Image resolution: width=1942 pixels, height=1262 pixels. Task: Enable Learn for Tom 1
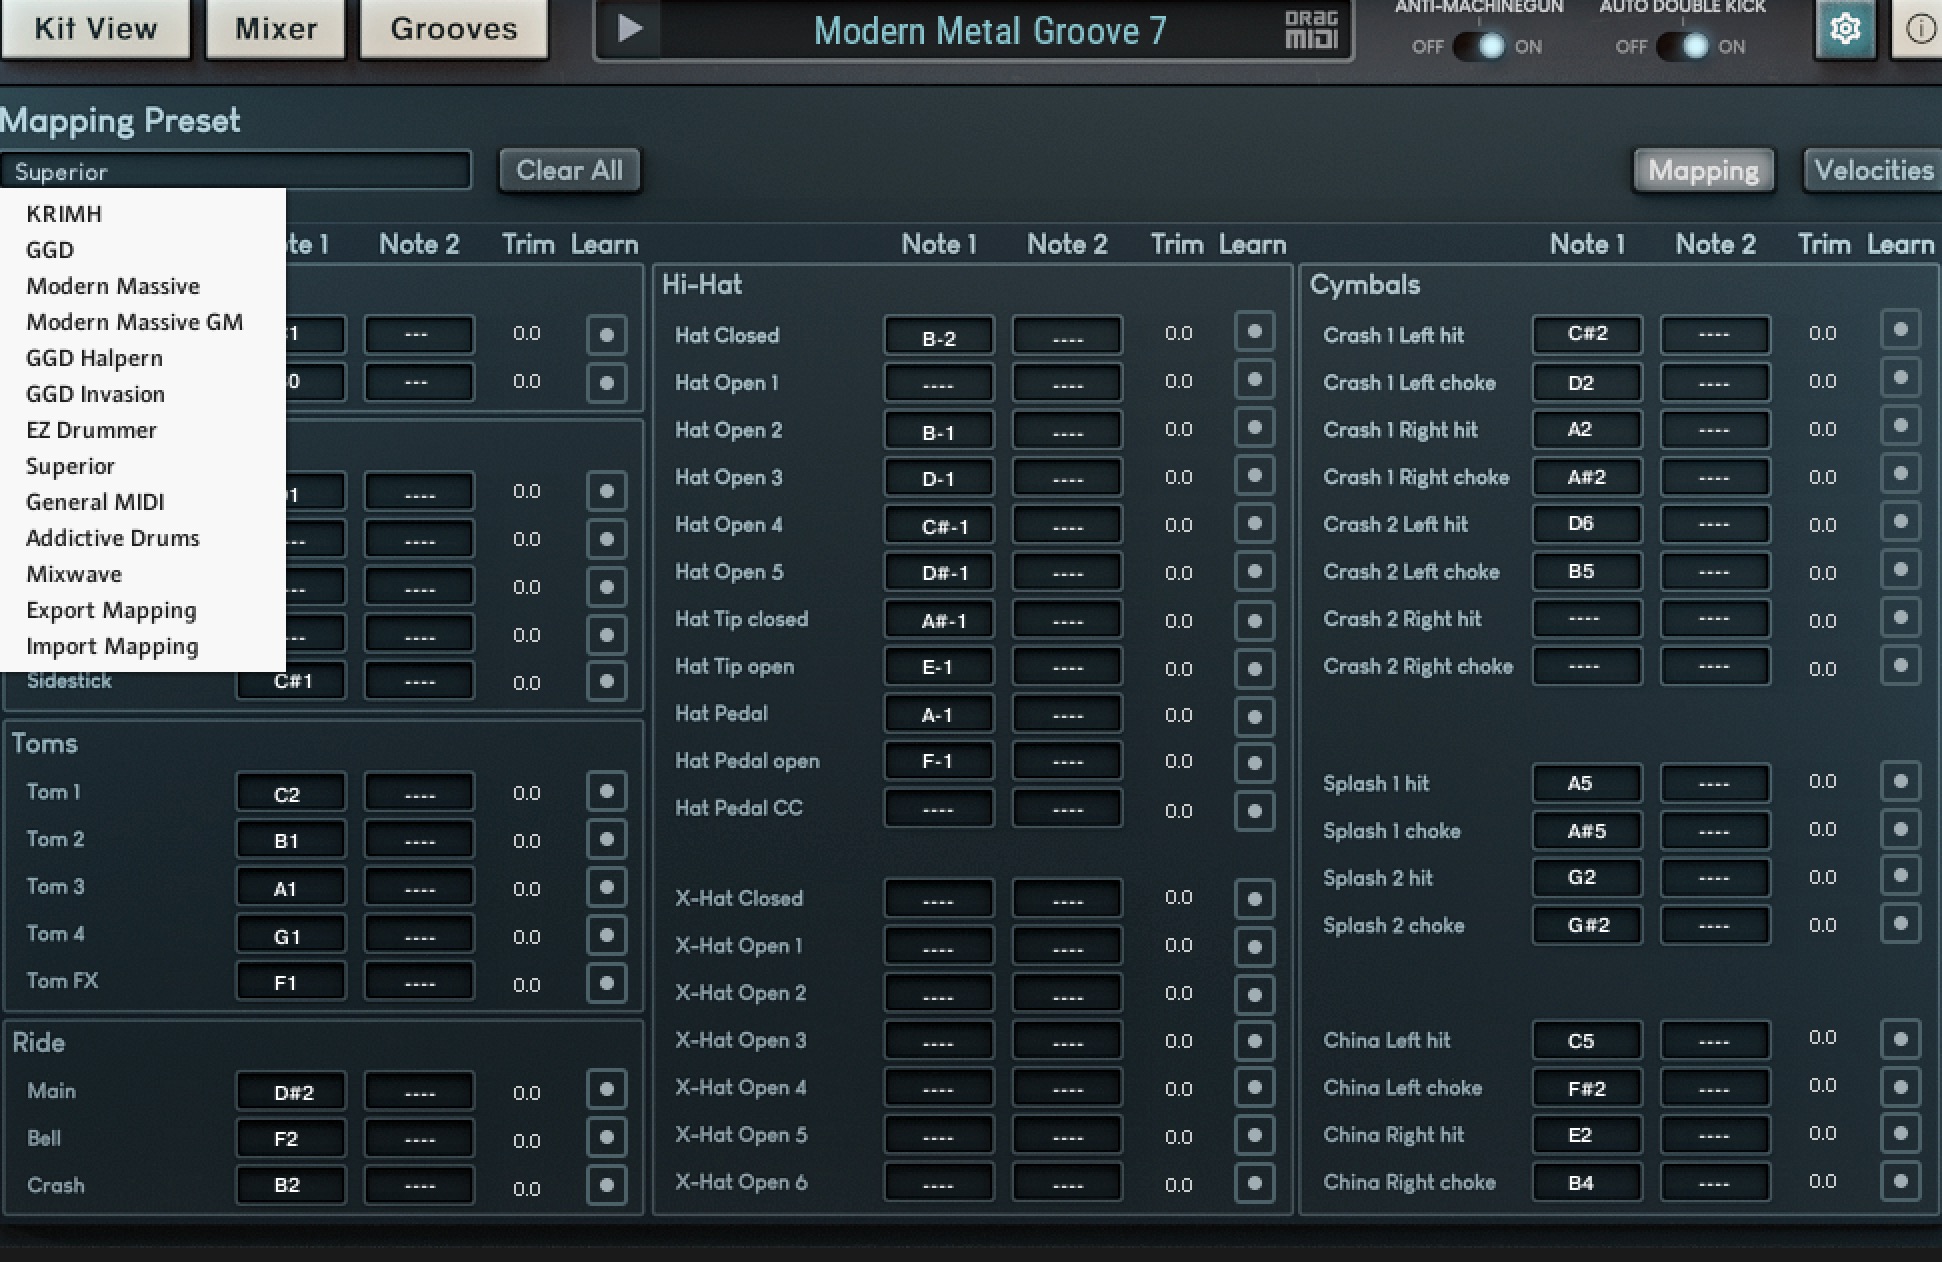coord(606,791)
